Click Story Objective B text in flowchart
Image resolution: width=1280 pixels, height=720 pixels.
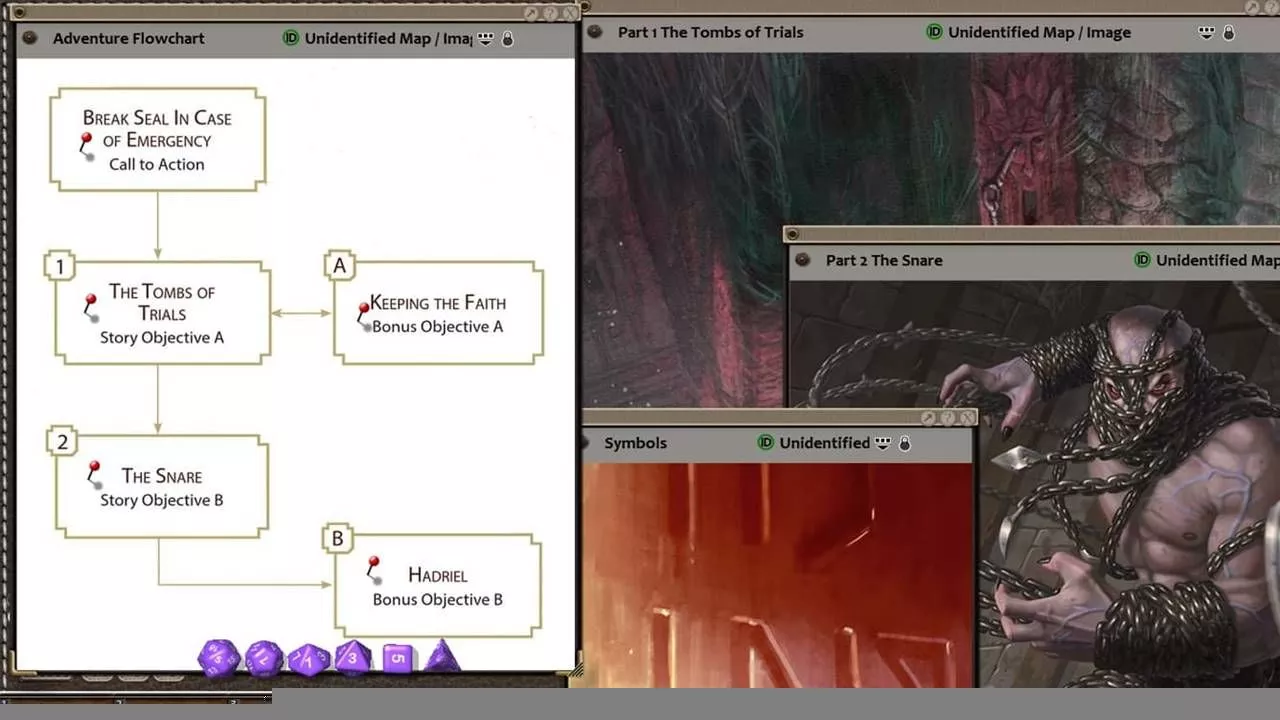pyautogui.click(x=162, y=500)
